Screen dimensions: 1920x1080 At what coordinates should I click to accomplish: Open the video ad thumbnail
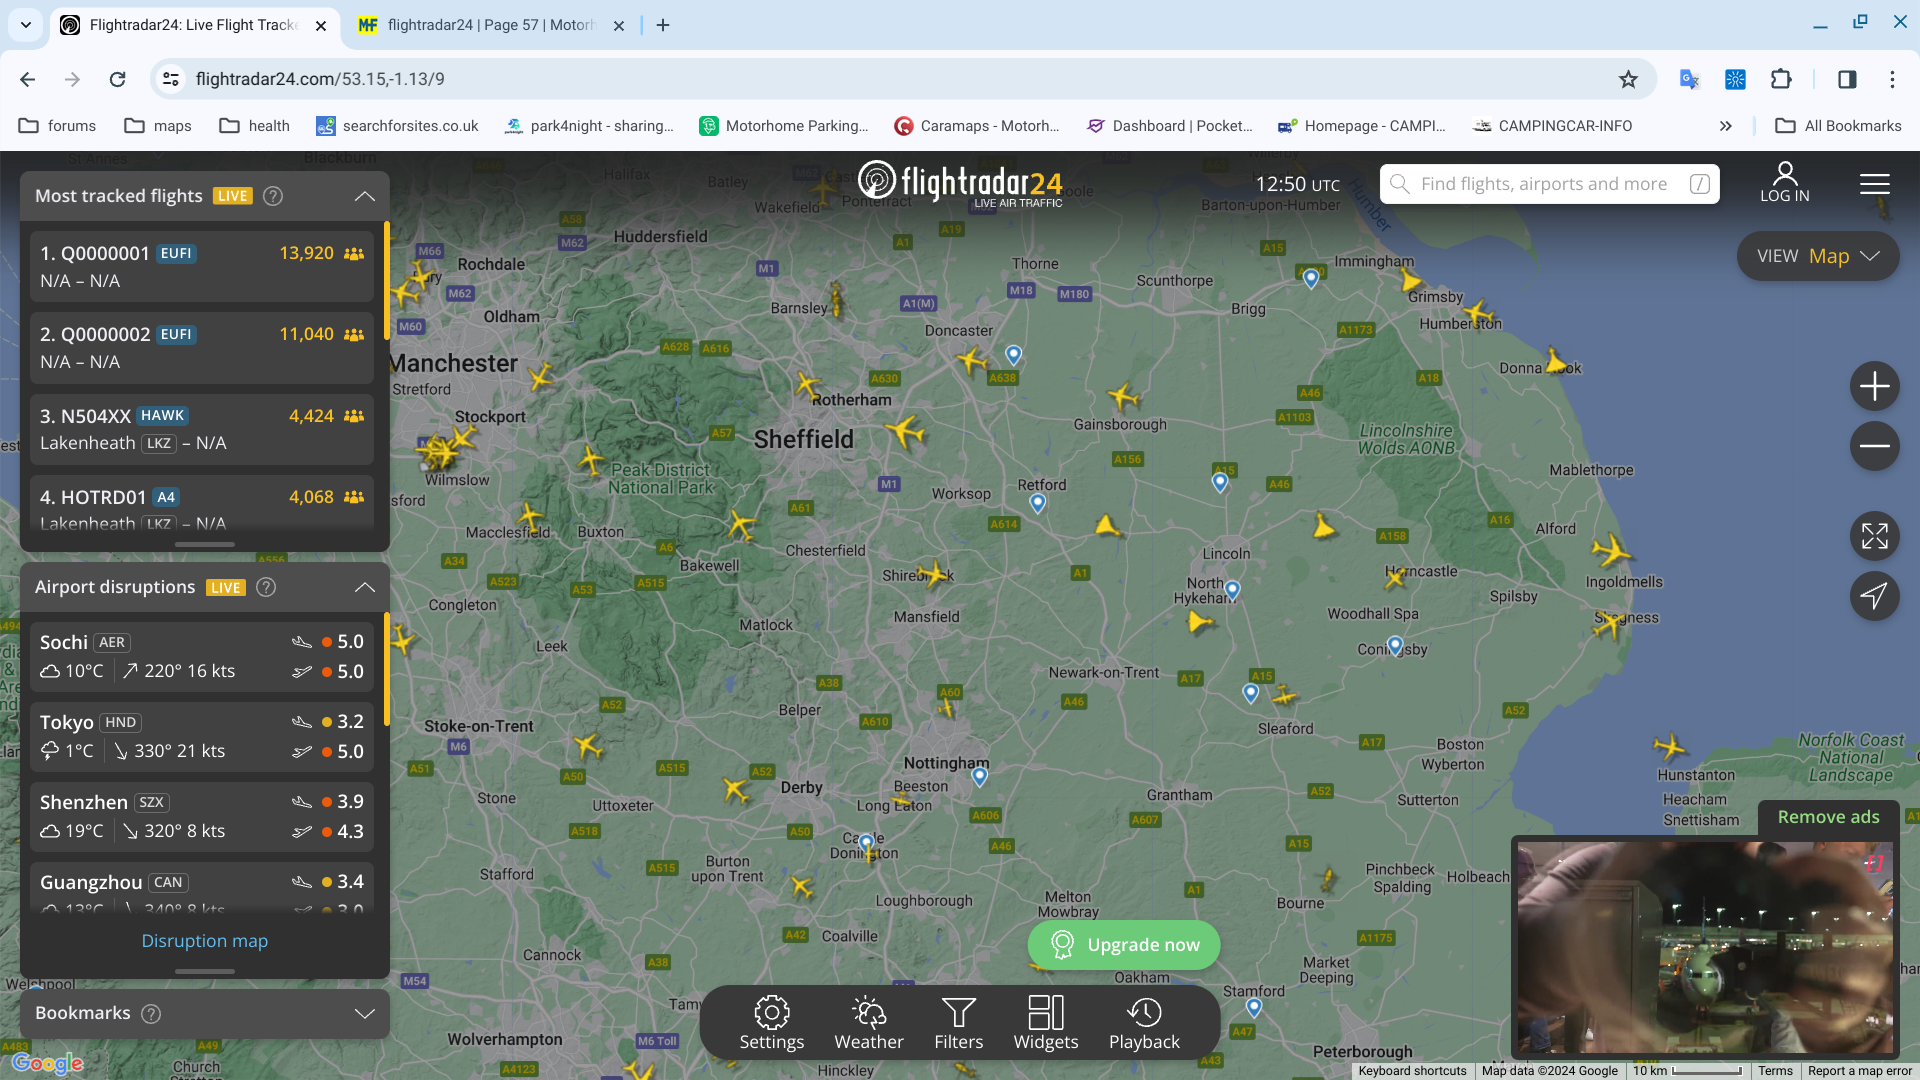click(1705, 947)
